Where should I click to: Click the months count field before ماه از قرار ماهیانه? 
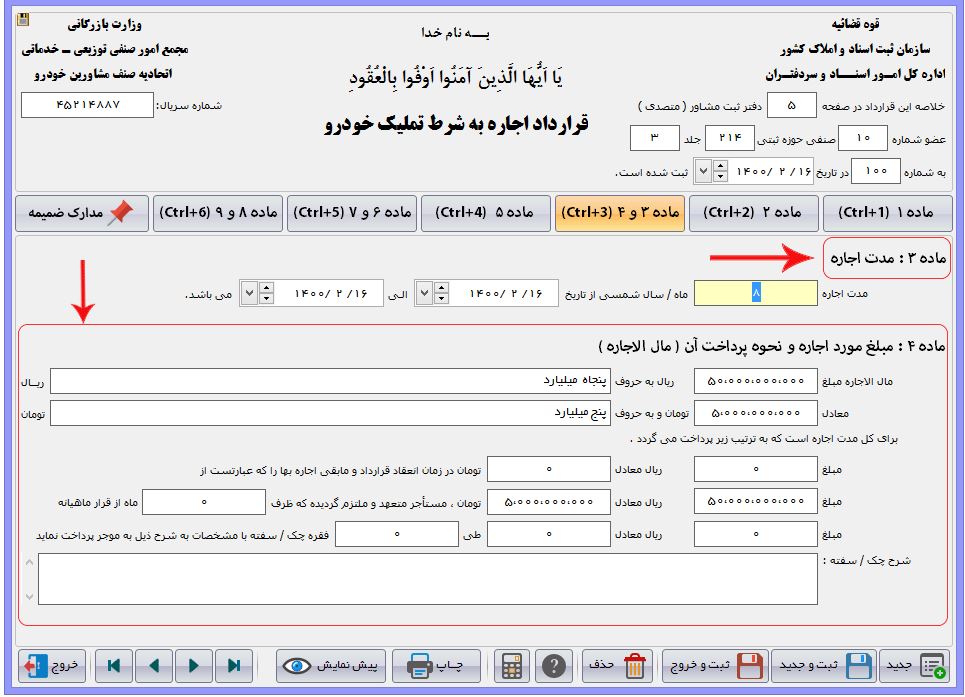[204, 502]
